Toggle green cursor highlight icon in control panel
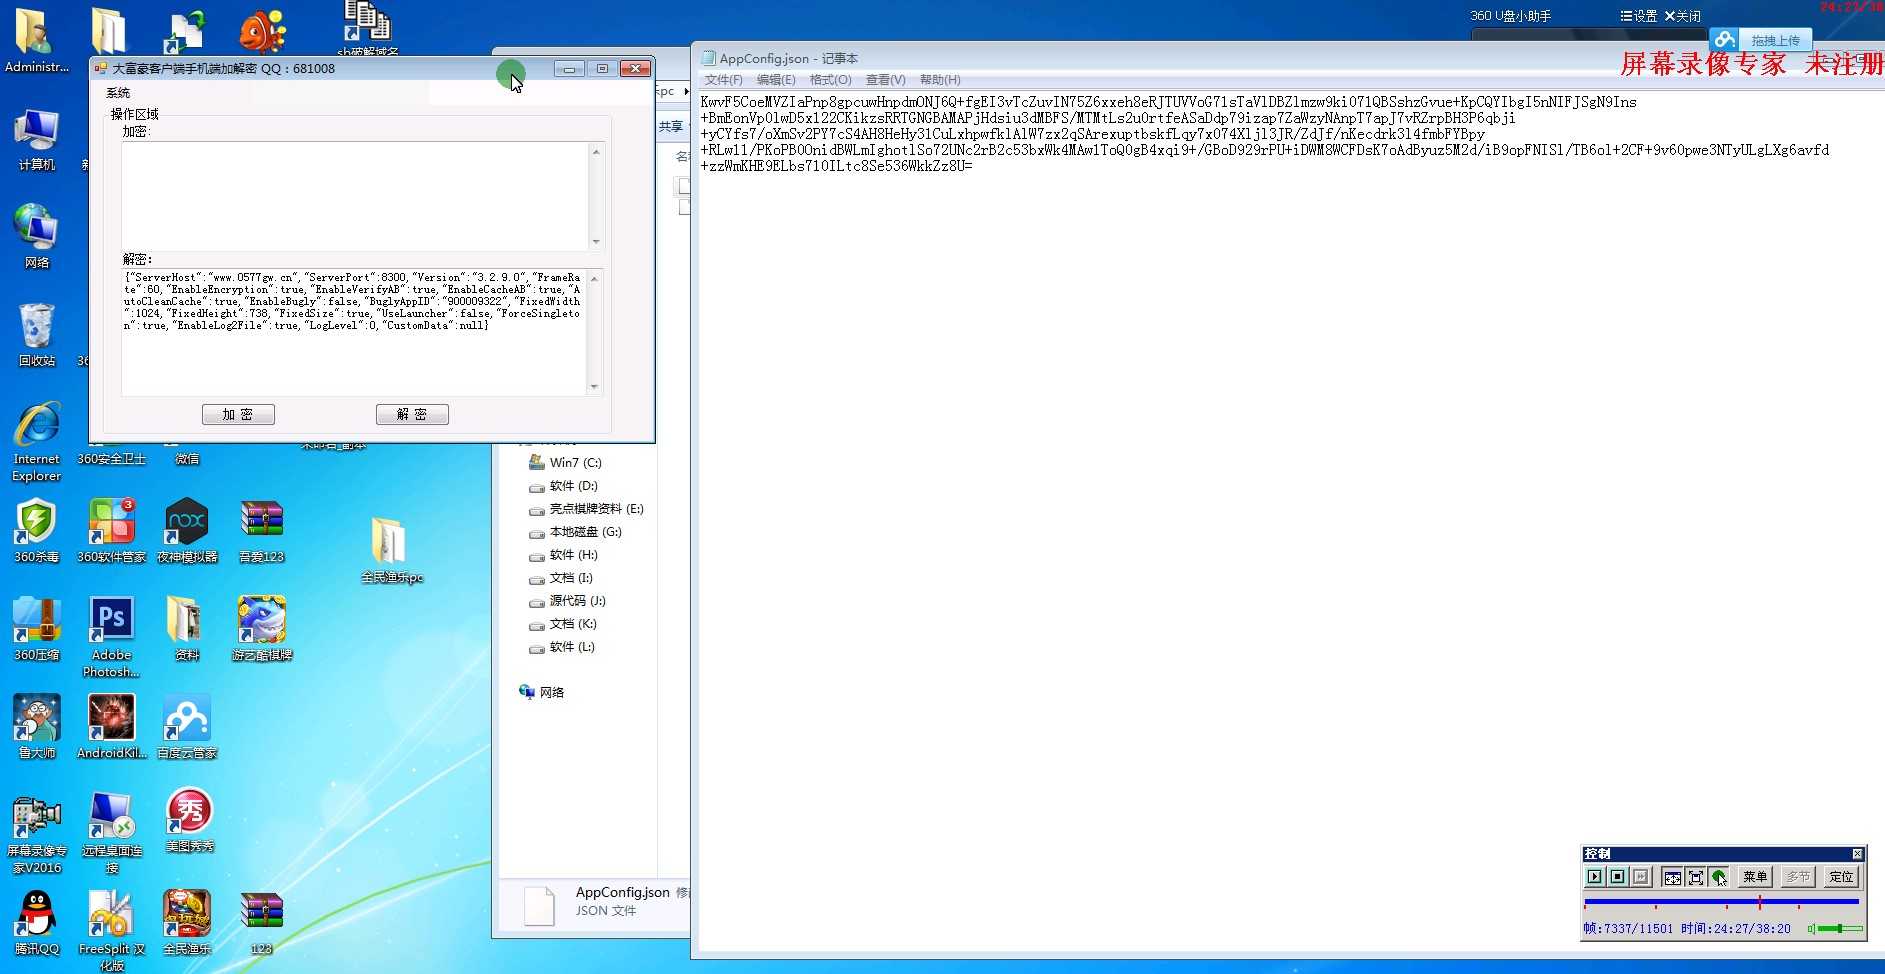The height and width of the screenshot is (974, 1885). [x=1719, y=877]
